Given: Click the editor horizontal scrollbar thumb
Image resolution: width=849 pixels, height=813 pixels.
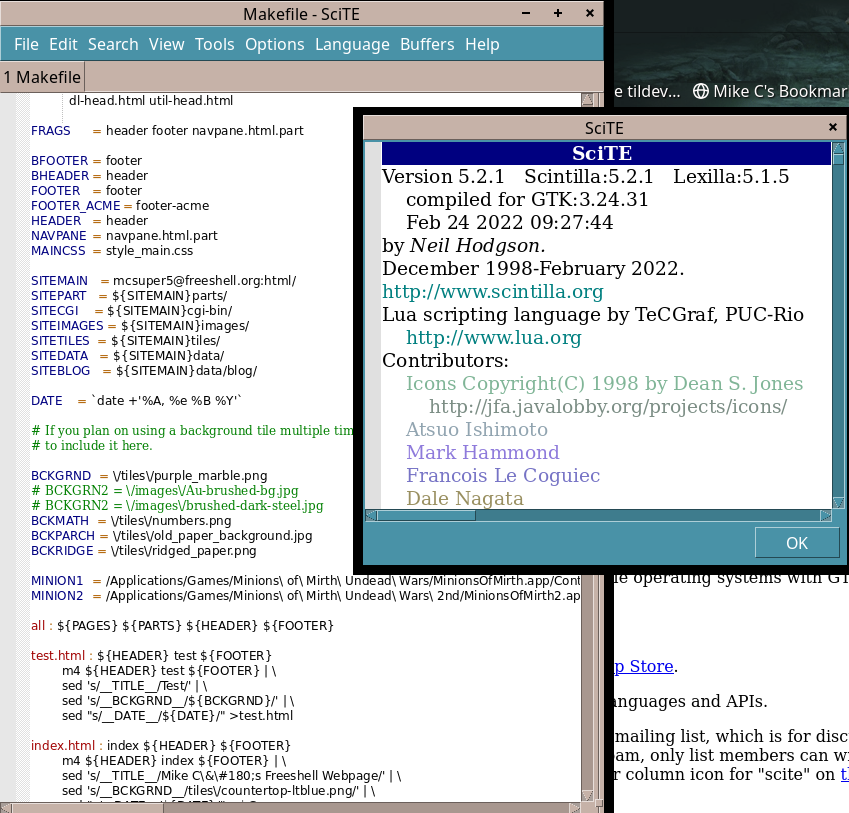Looking at the screenshot, I should [x=88, y=808].
